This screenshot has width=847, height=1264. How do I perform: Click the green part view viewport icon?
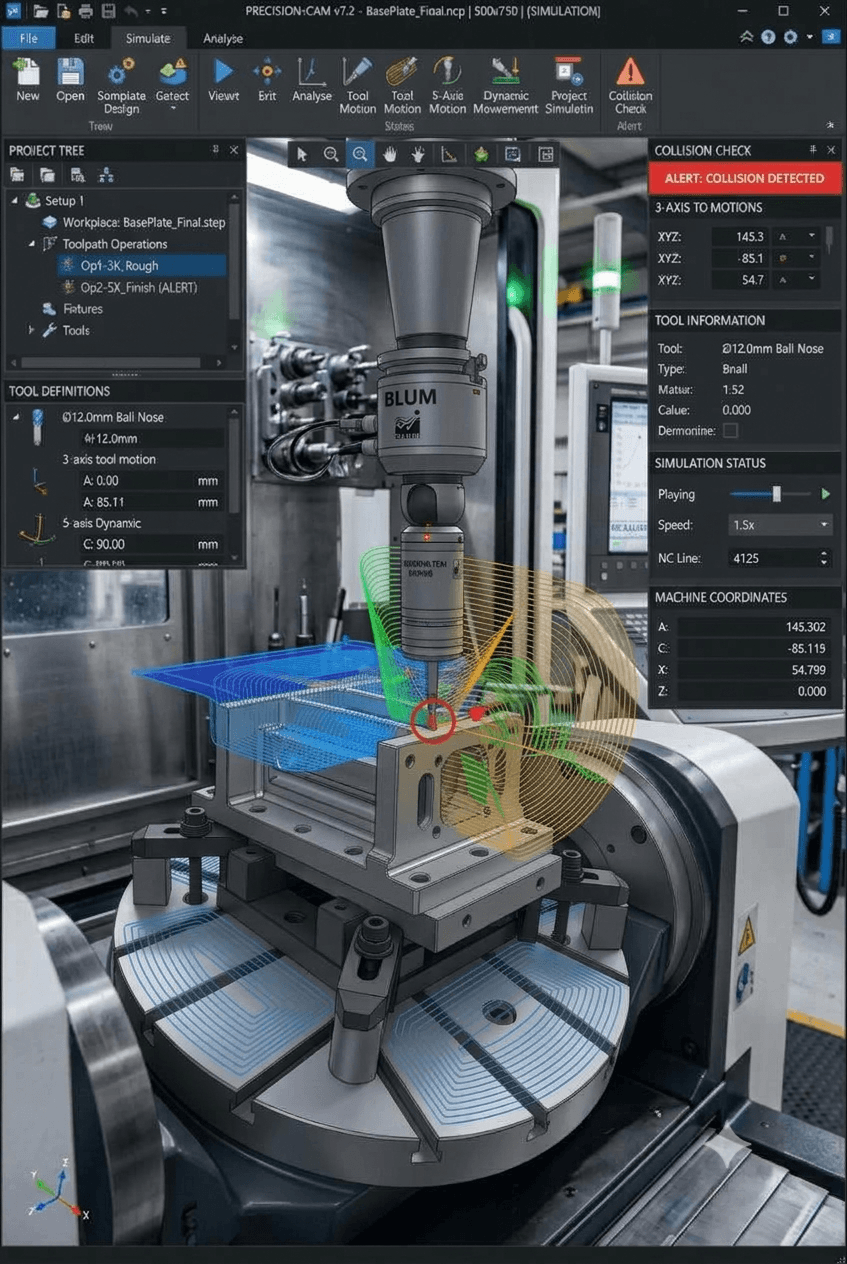coord(481,154)
